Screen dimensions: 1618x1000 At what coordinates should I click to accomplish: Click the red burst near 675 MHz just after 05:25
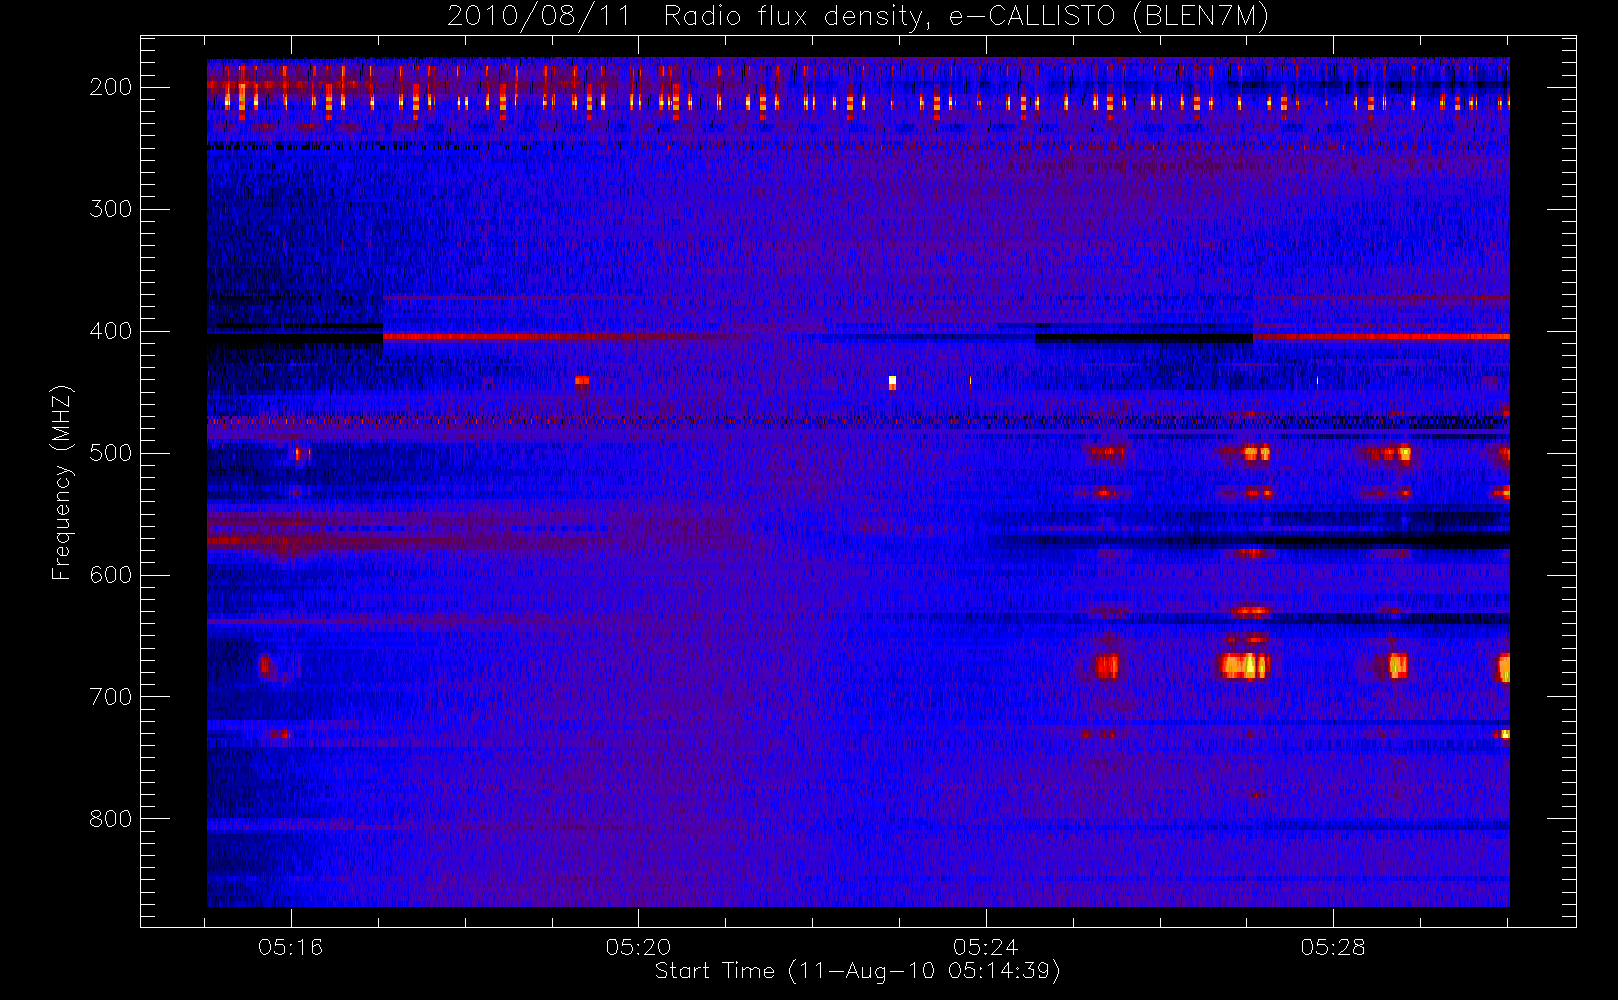(x=1106, y=666)
